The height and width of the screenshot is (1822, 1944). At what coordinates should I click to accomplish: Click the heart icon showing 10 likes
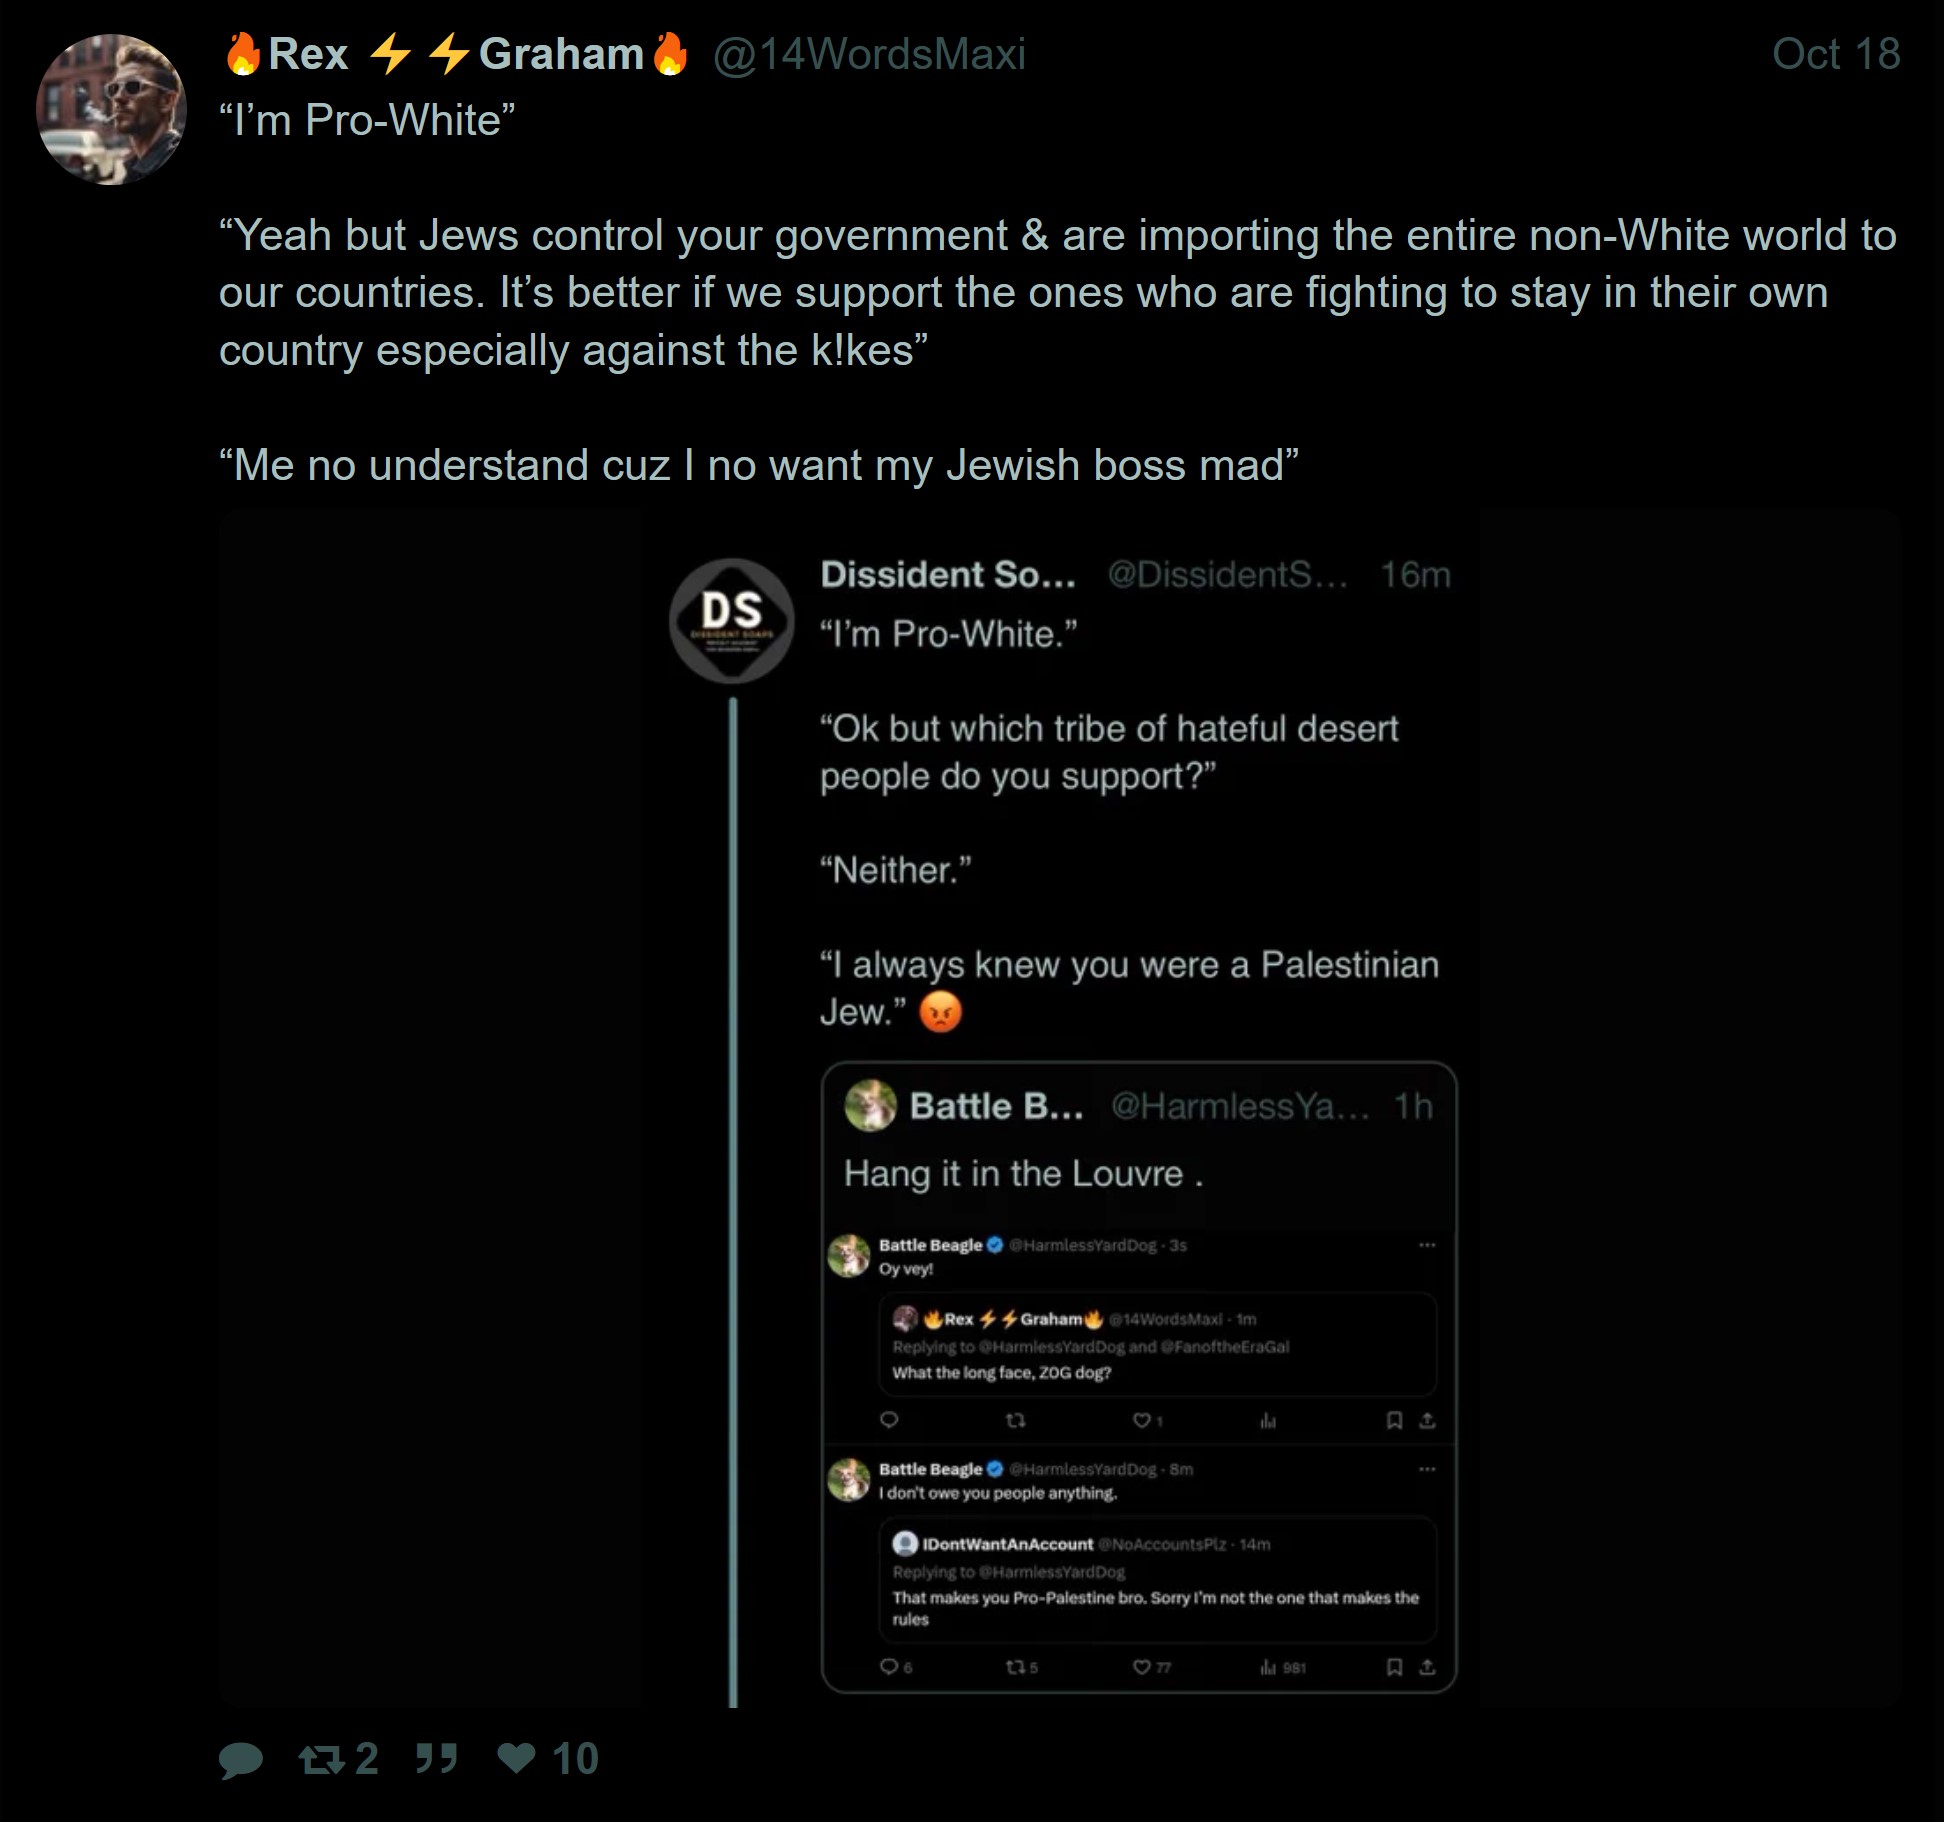(x=517, y=1758)
